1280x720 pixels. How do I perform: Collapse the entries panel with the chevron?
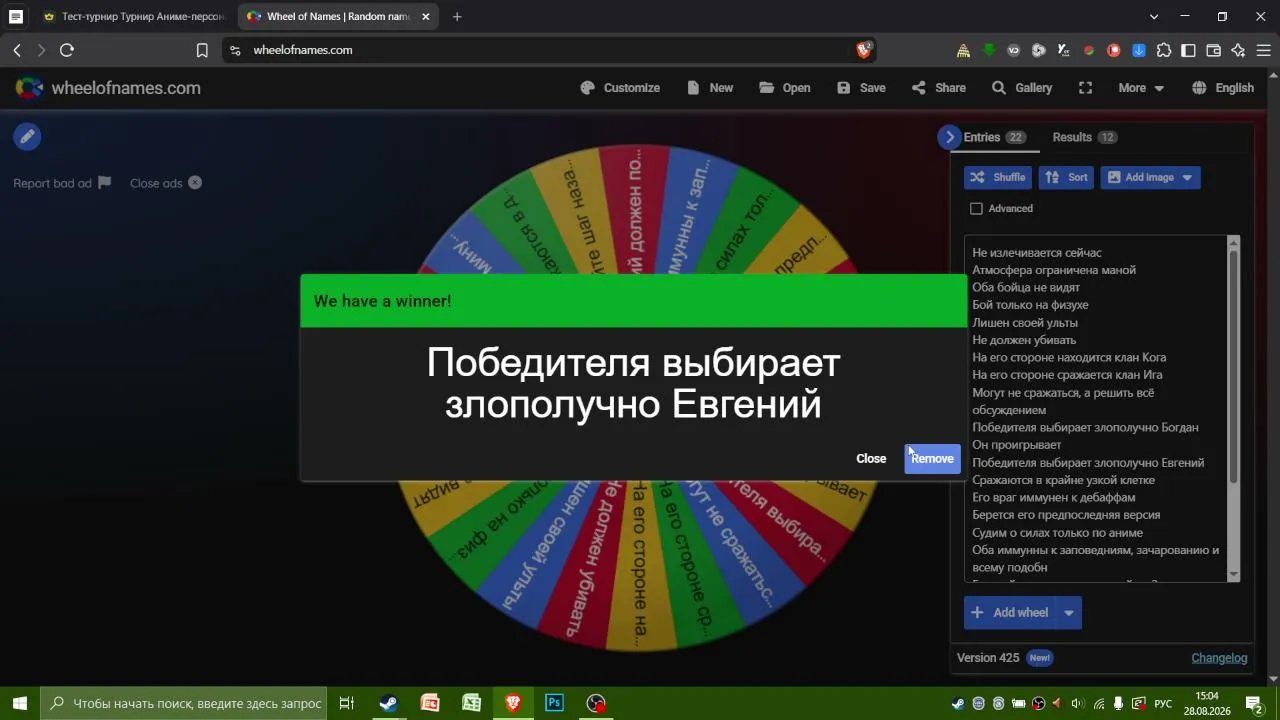[949, 137]
